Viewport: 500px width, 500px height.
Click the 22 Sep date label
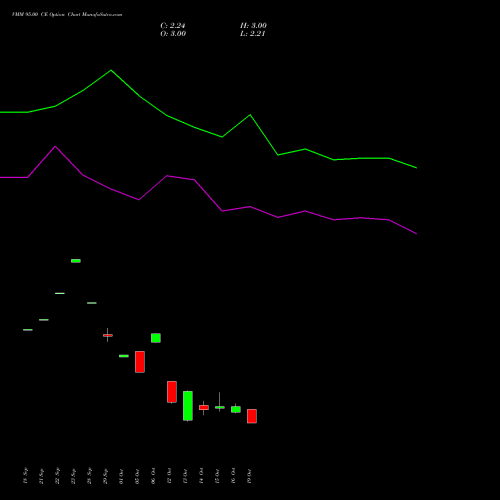tap(57, 476)
